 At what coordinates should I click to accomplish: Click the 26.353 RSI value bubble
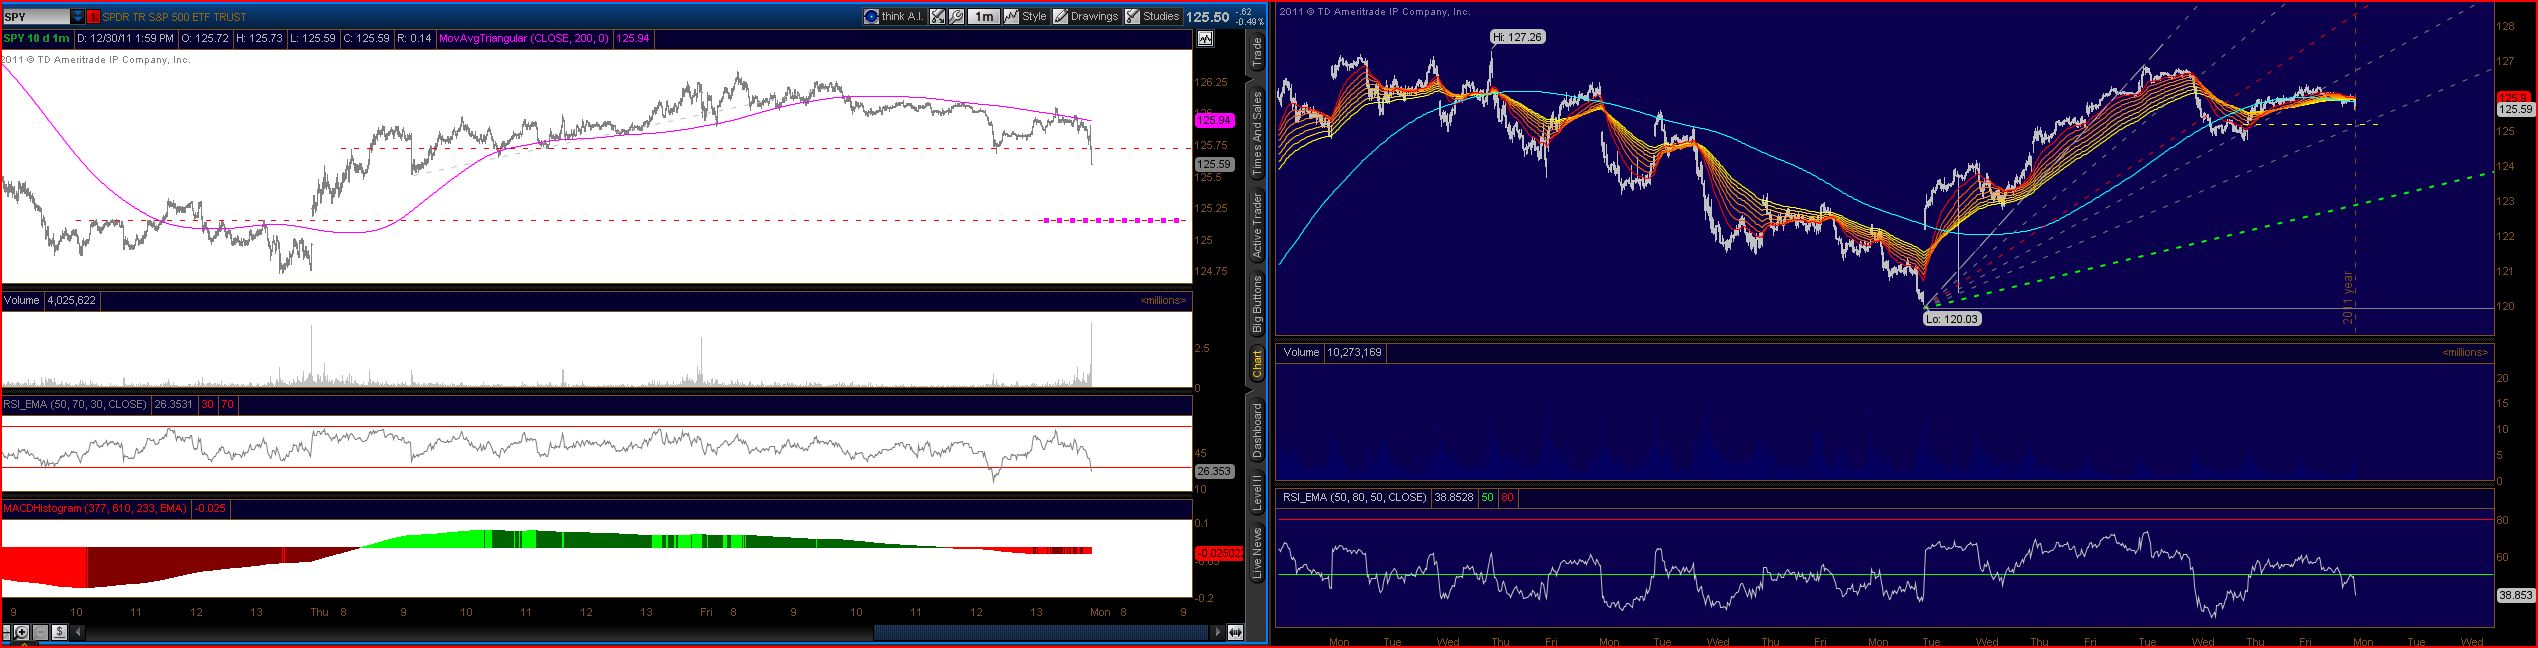(1214, 471)
